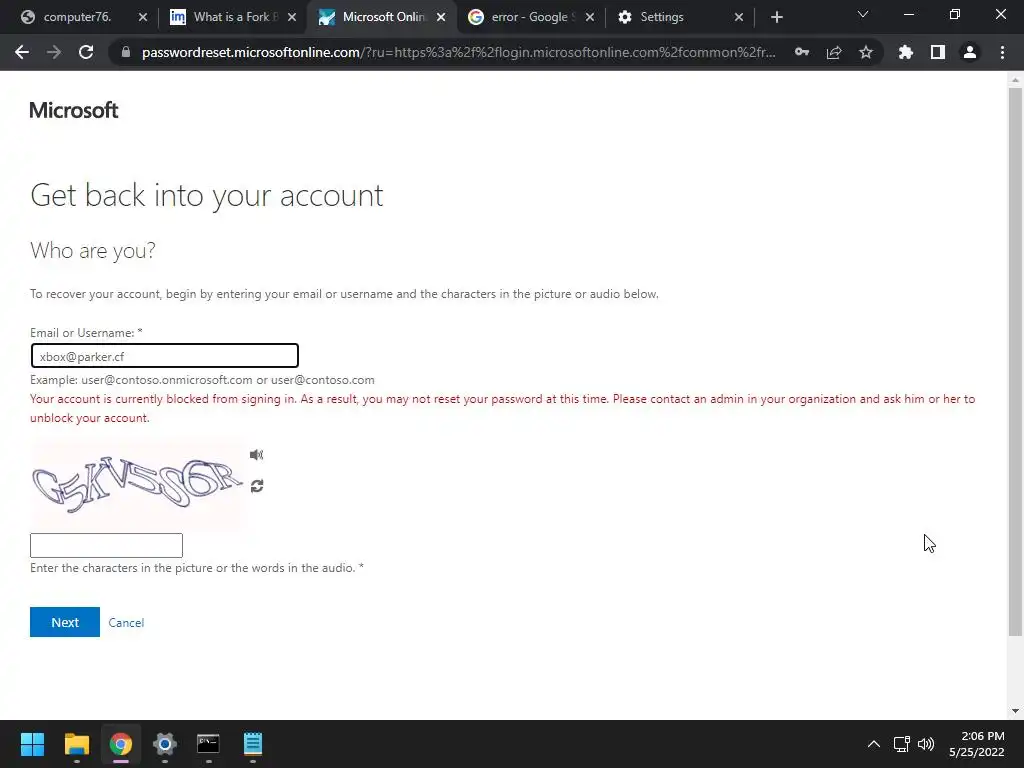Show hidden system tray icons
This screenshot has height=768, width=1024.
pyautogui.click(x=874, y=744)
